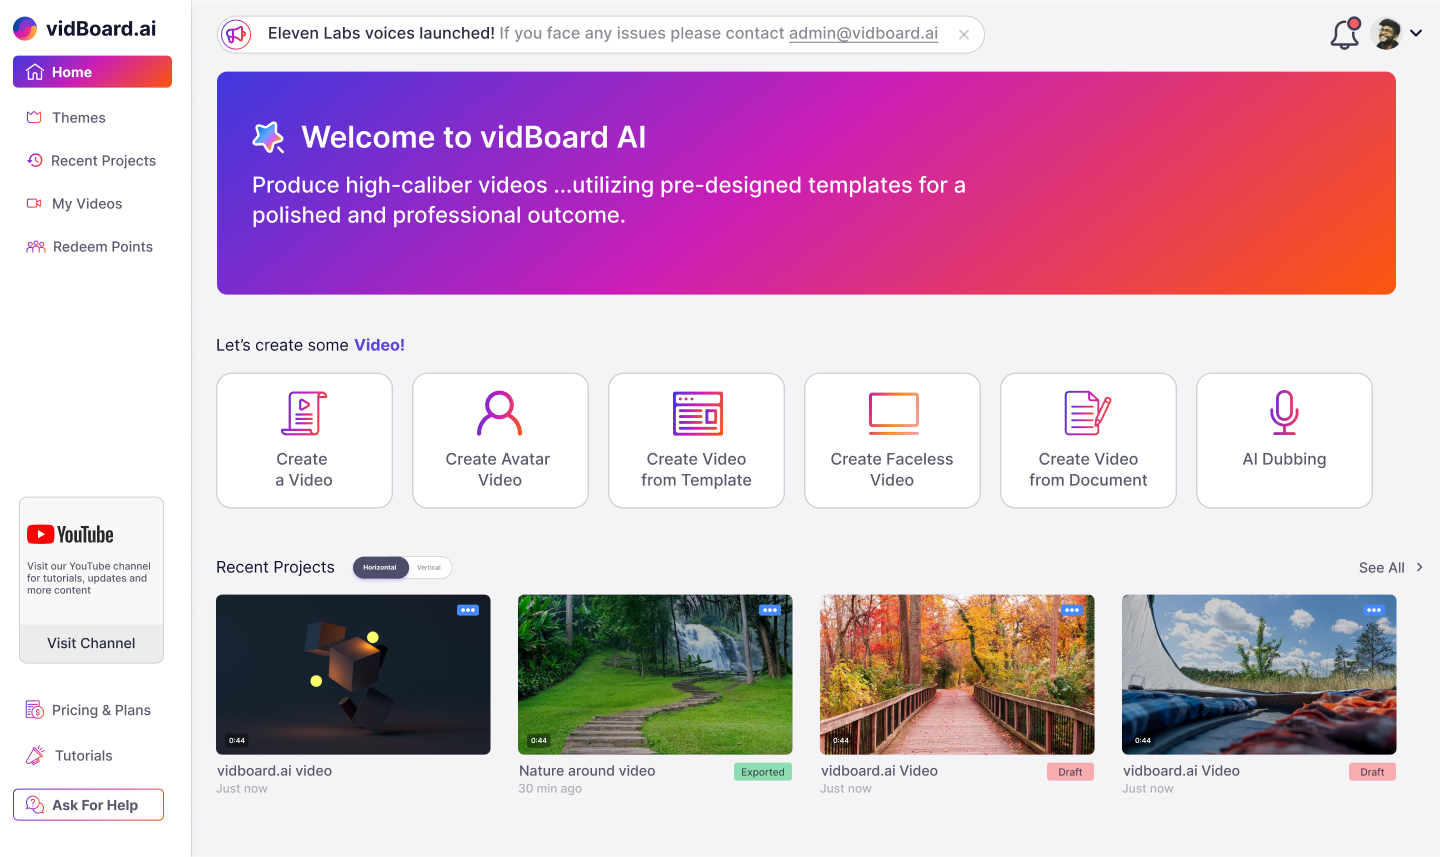The image size is (1440, 857).
Task: Open the Themes section in the sidebar
Action: 78,117
